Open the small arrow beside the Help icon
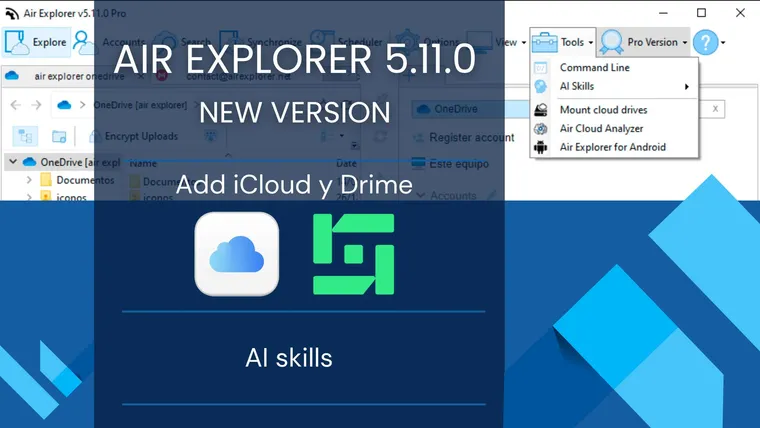 723,43
